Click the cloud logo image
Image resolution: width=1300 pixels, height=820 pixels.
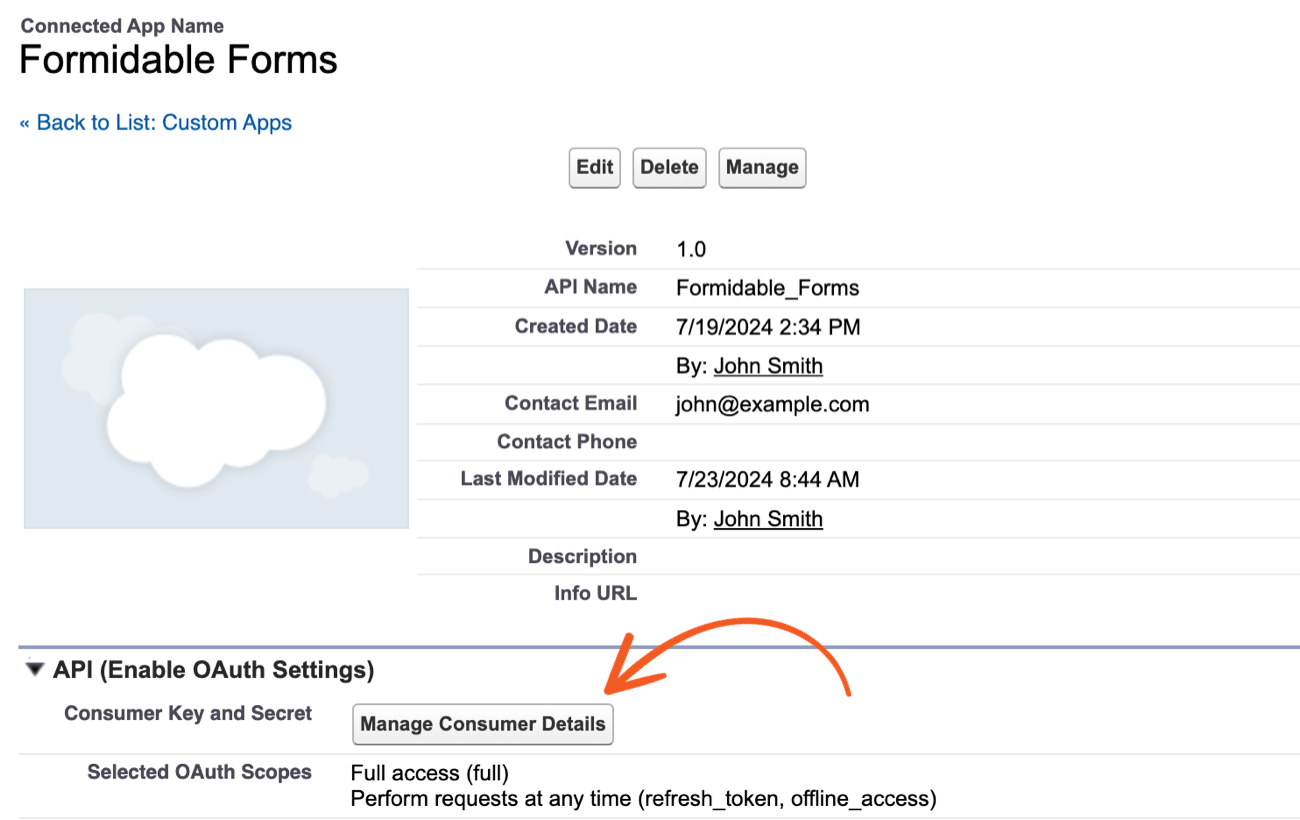click(x=216, y=408)
